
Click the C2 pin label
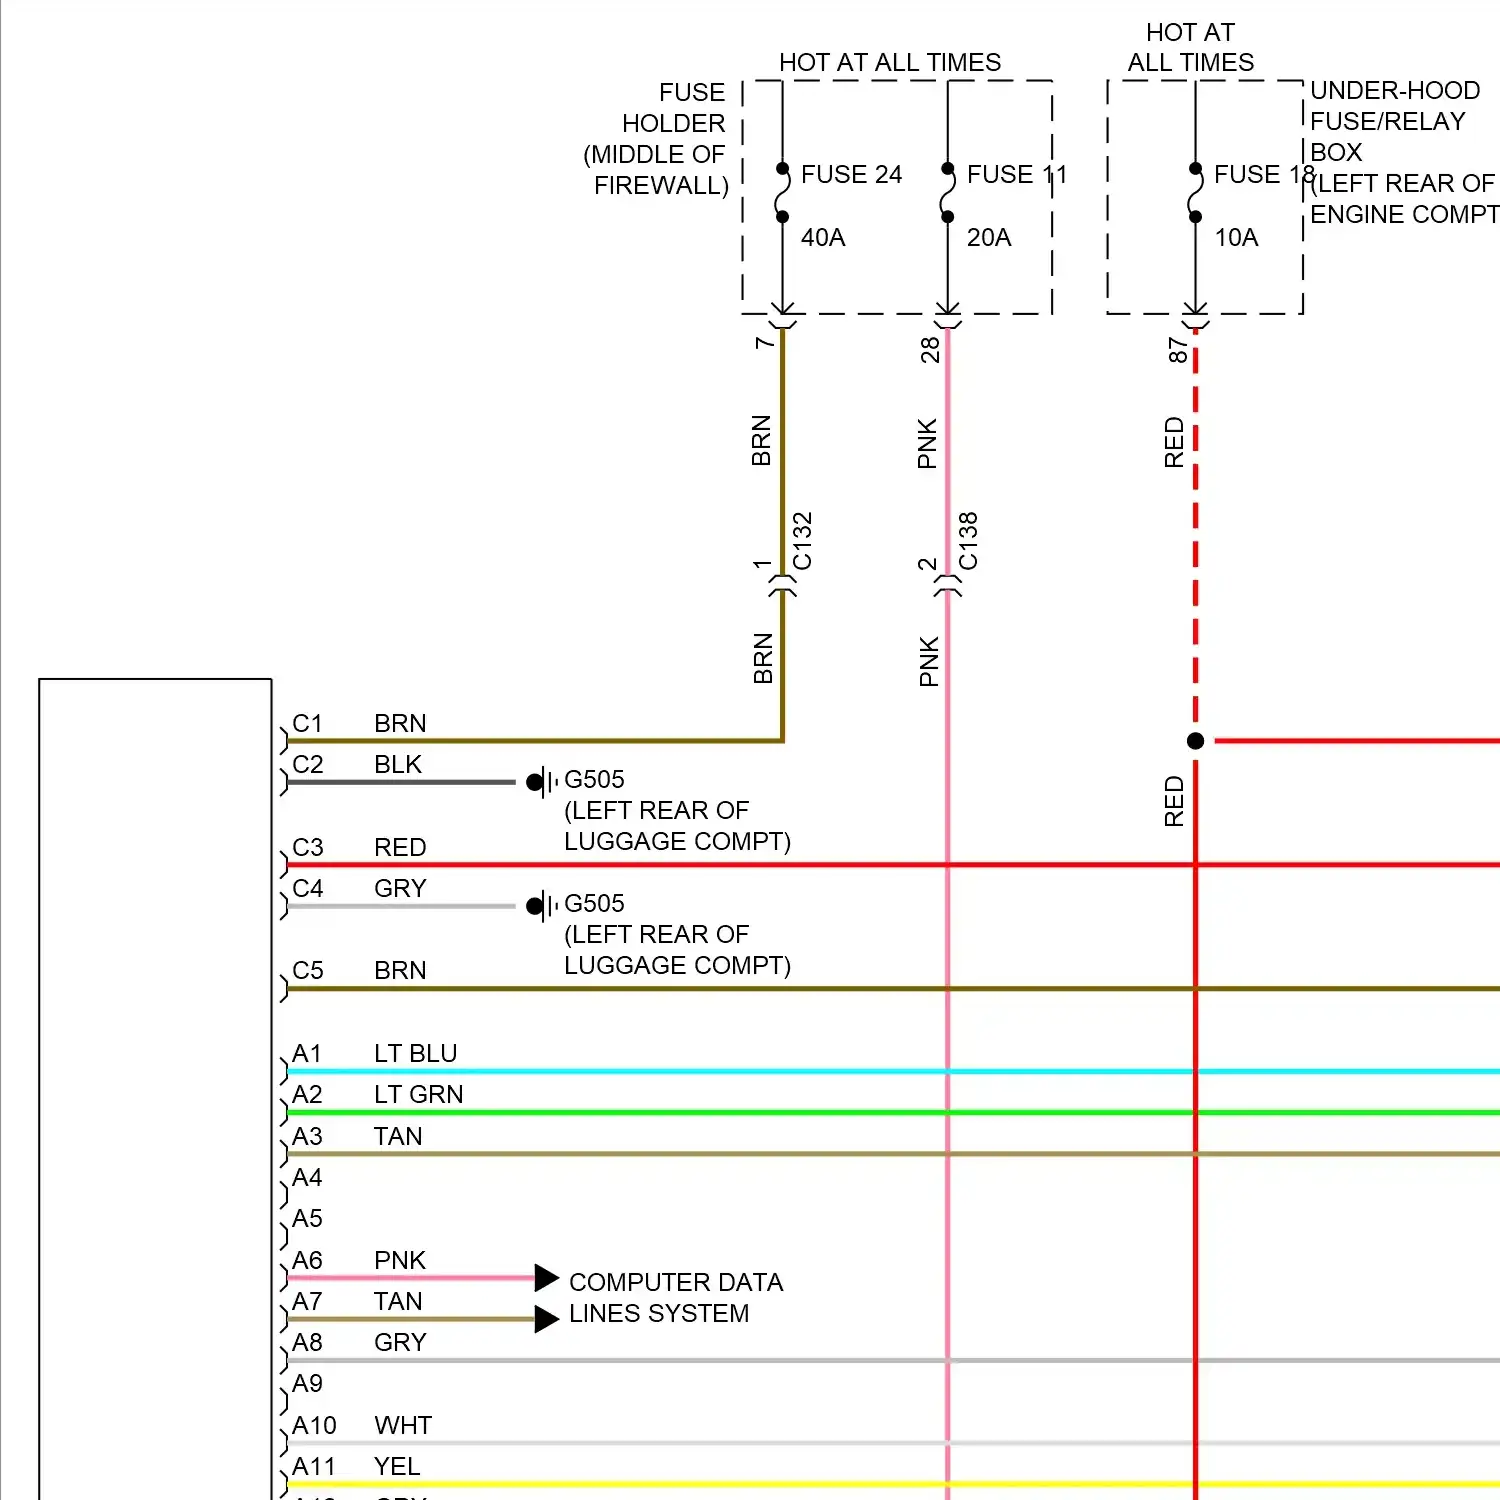[x=307, y=764]
